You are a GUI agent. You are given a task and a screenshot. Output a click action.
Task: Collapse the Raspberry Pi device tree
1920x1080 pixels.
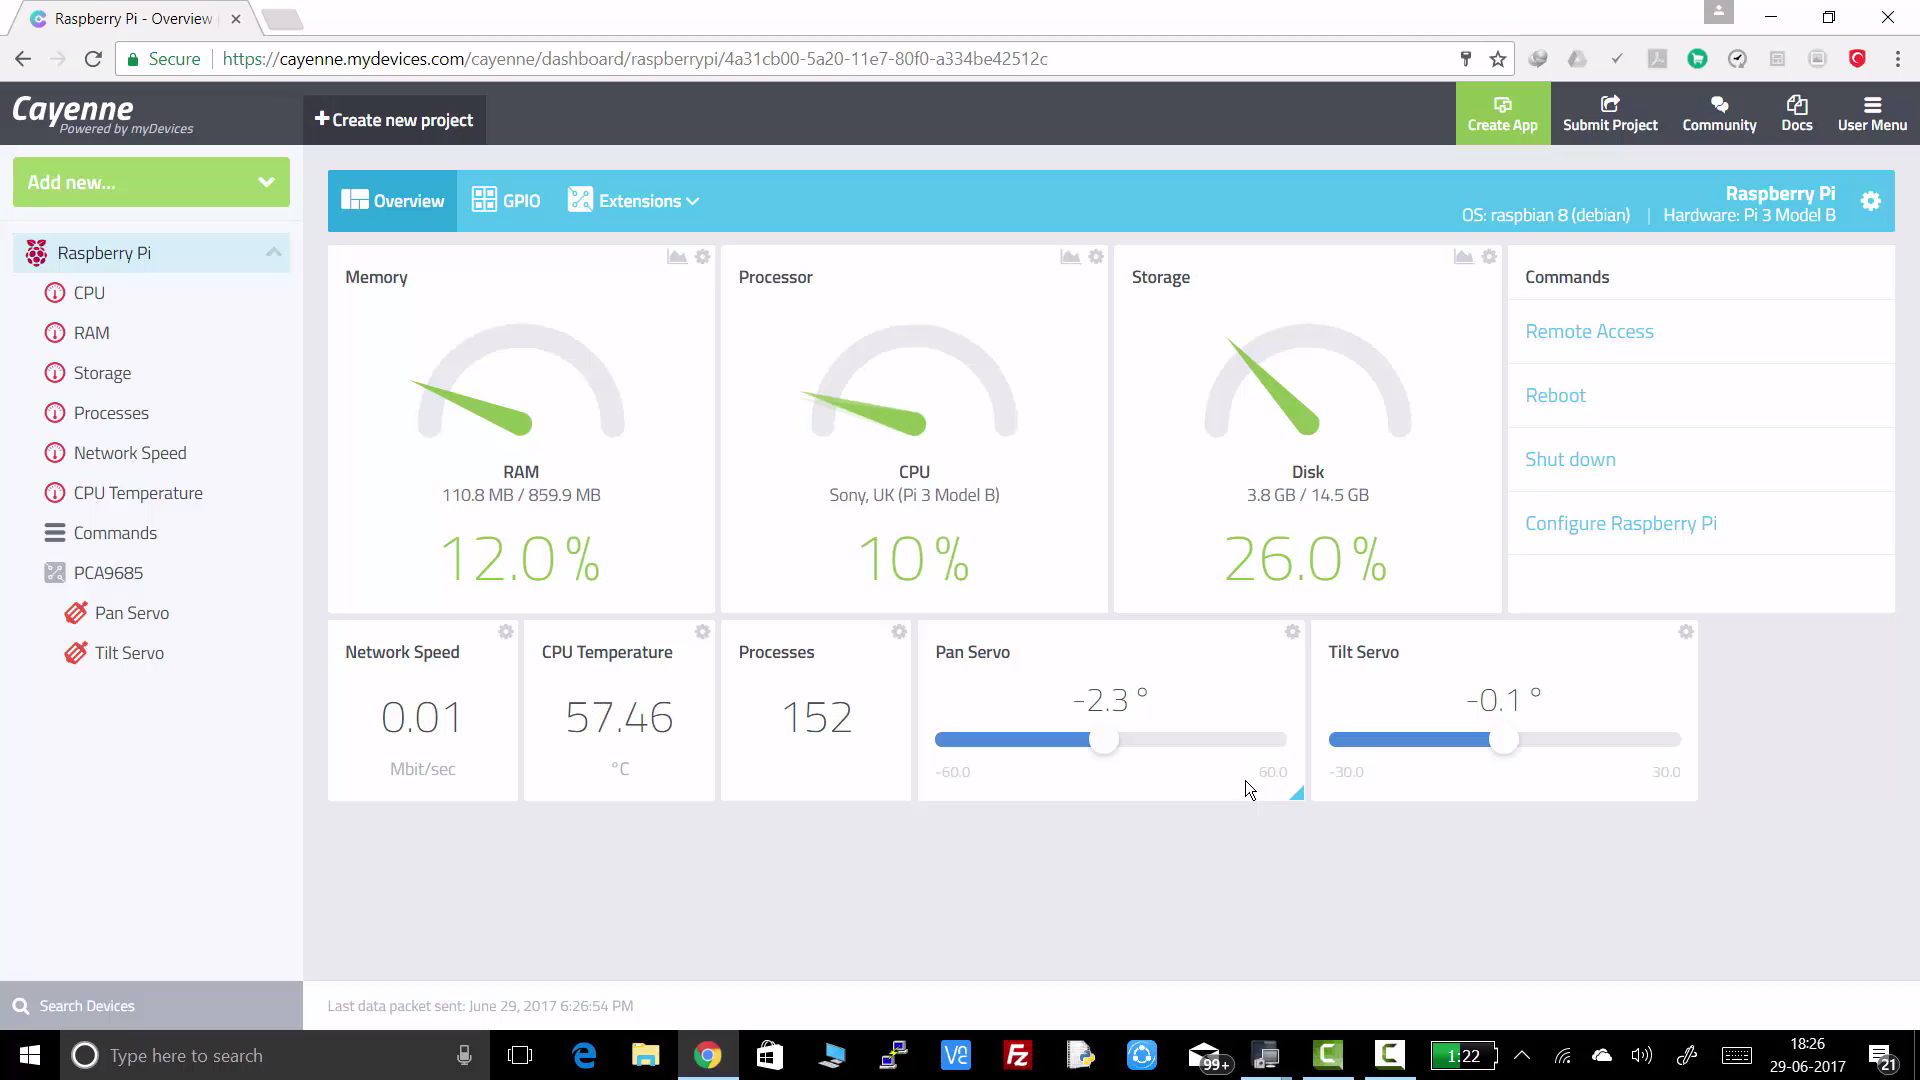point(273,252)
